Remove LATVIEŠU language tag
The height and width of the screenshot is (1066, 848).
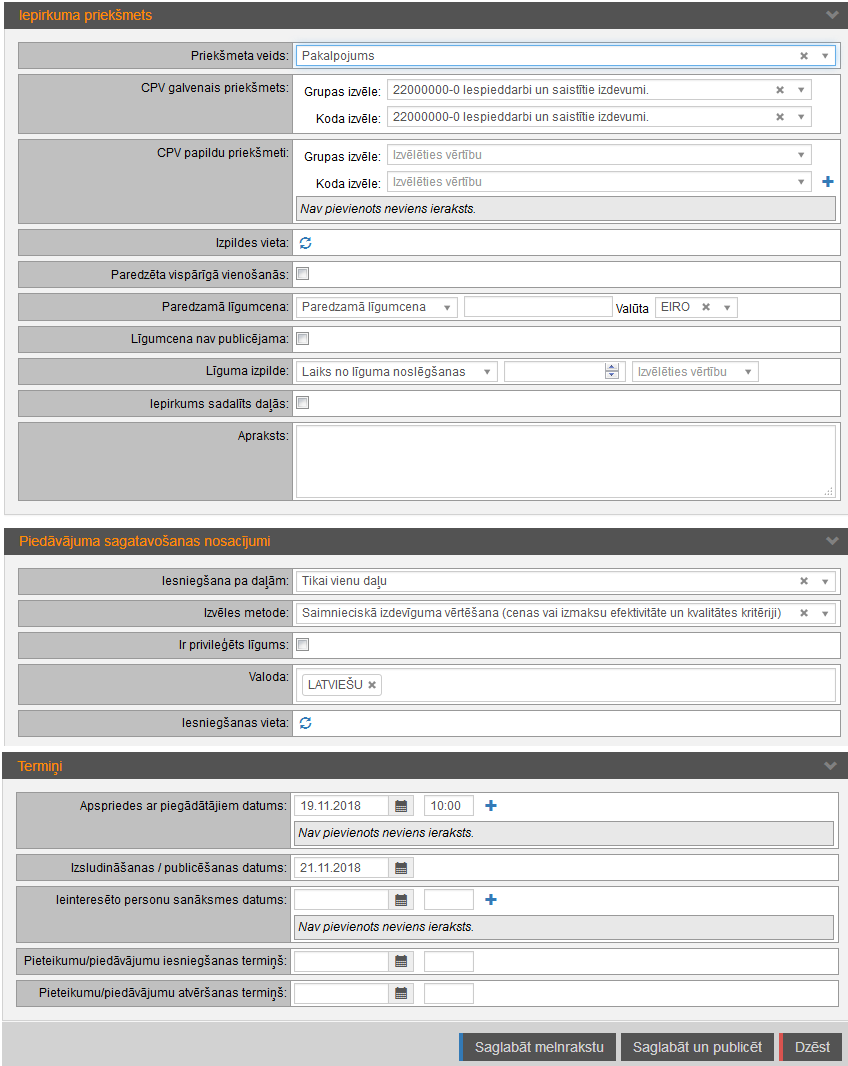click(x=372, y=685)
